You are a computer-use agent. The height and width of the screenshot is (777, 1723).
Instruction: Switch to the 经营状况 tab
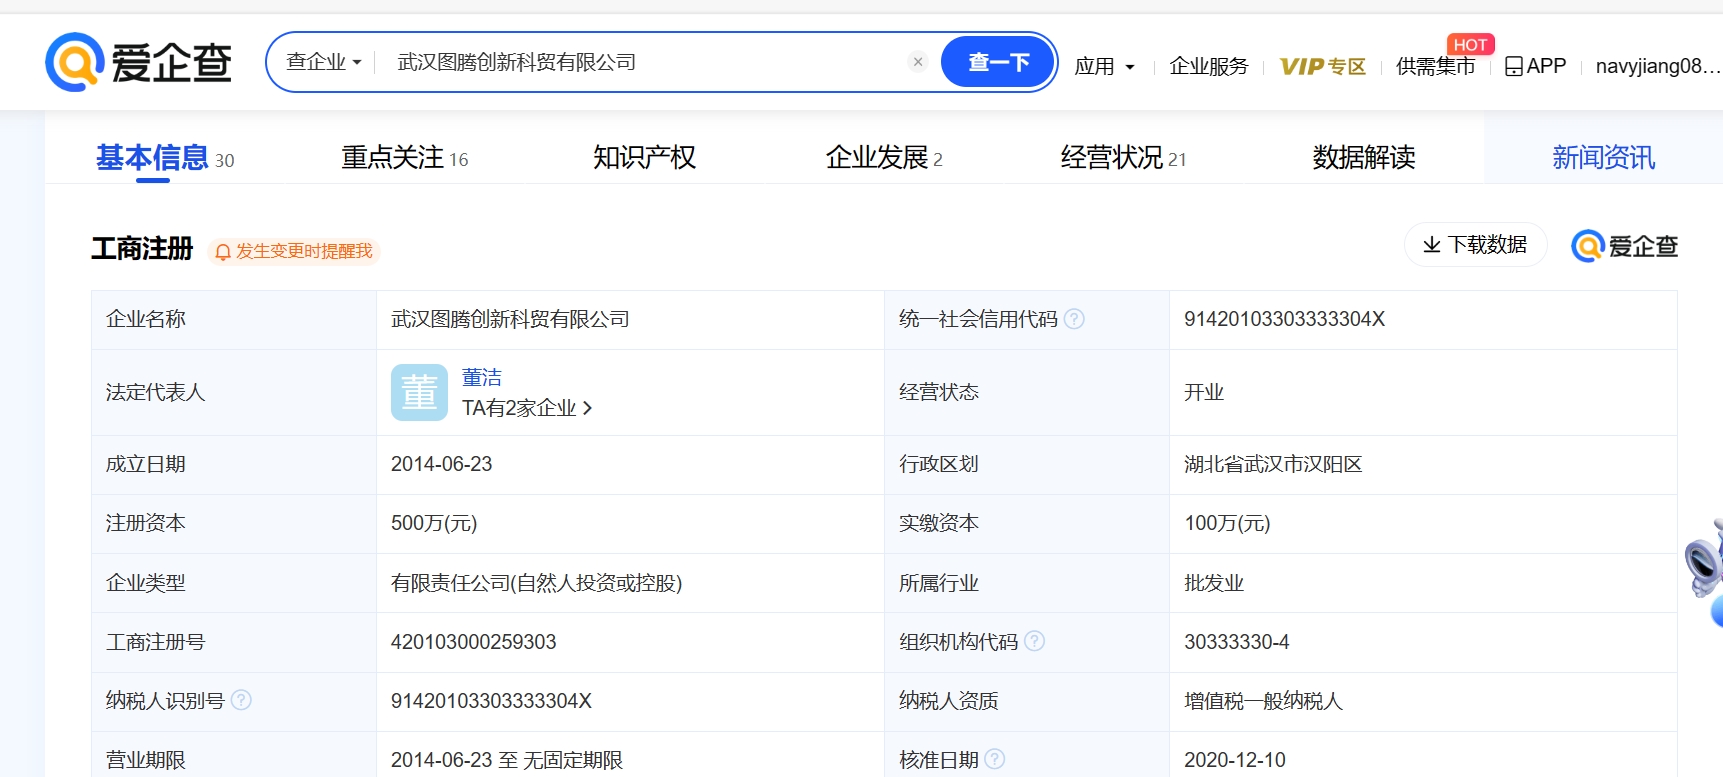point(1123,158)
